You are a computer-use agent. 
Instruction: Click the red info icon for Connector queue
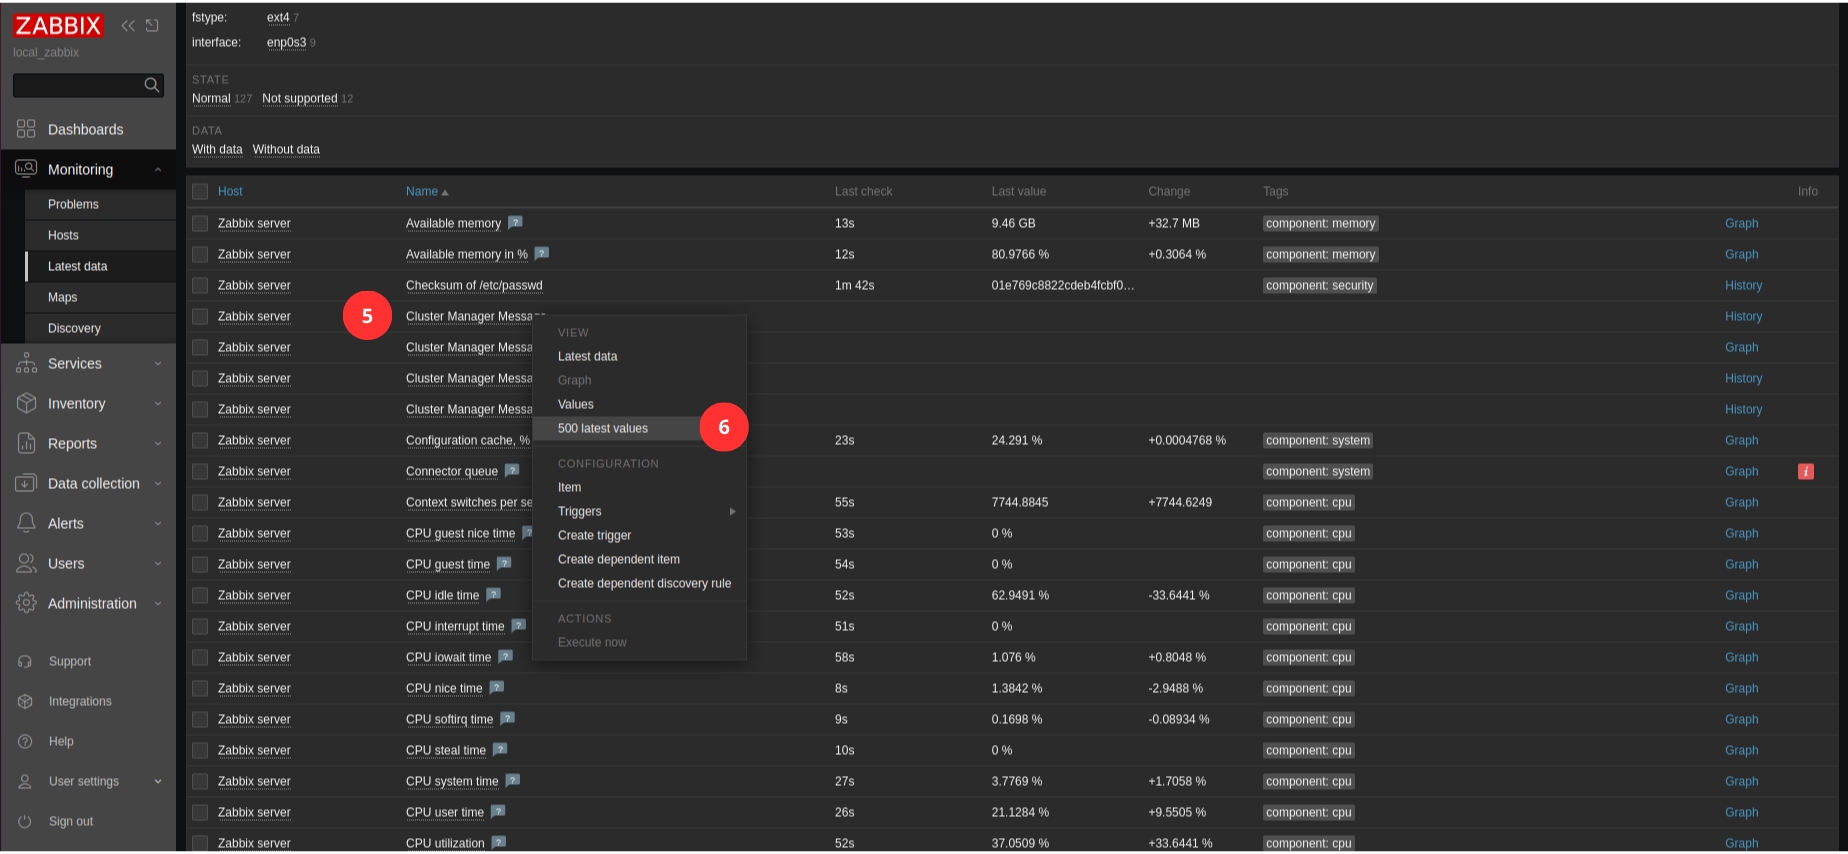(1805, 472)
